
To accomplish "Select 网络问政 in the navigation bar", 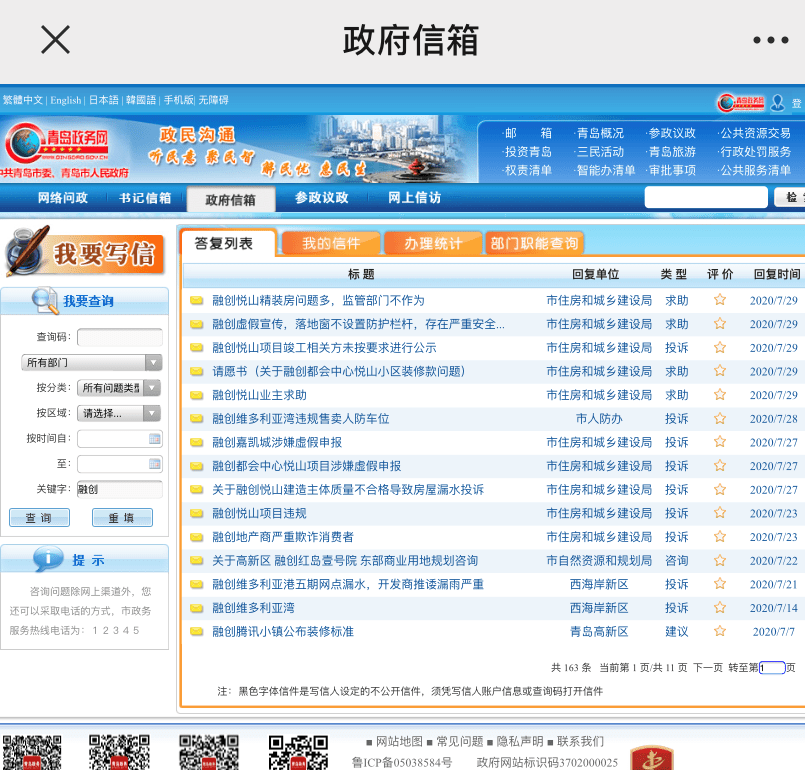I will 62,198.
